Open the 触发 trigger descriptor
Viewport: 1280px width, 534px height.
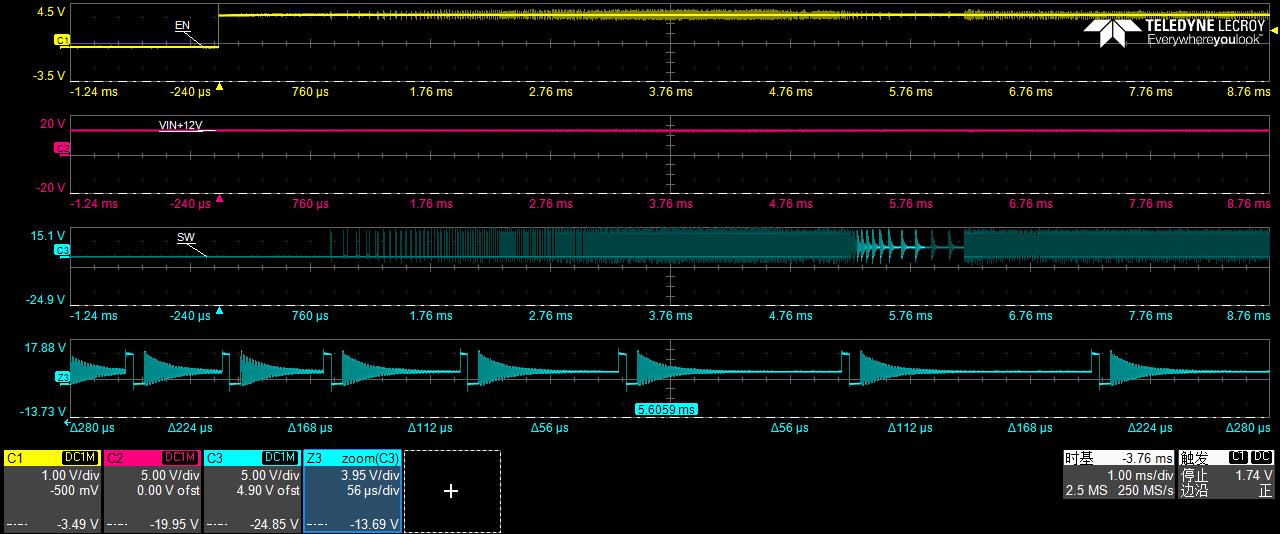tap(1227, 475)
